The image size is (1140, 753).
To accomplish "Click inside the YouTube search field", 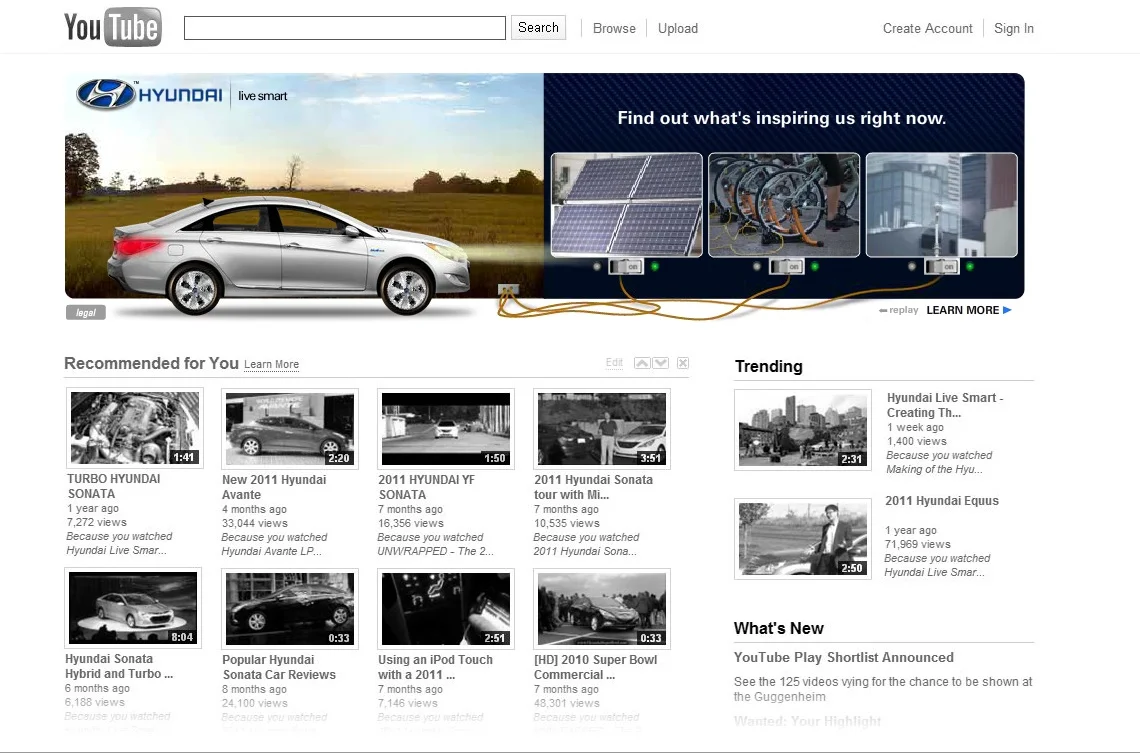I will pos(345,28).
